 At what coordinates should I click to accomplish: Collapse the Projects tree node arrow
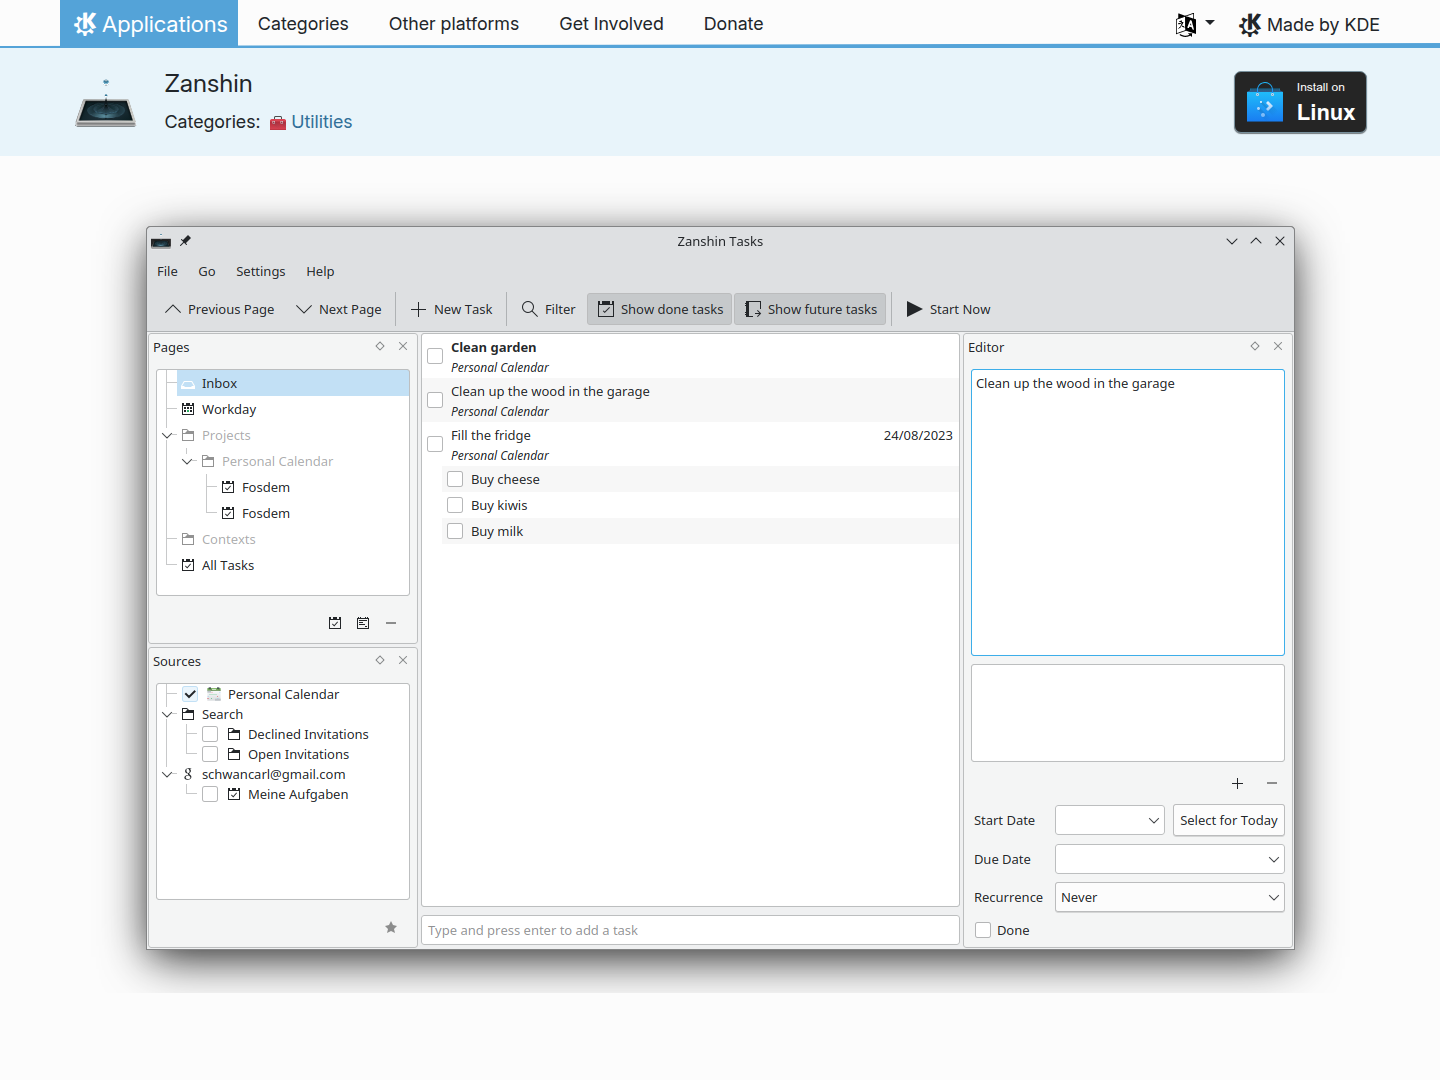click(167, 435)
